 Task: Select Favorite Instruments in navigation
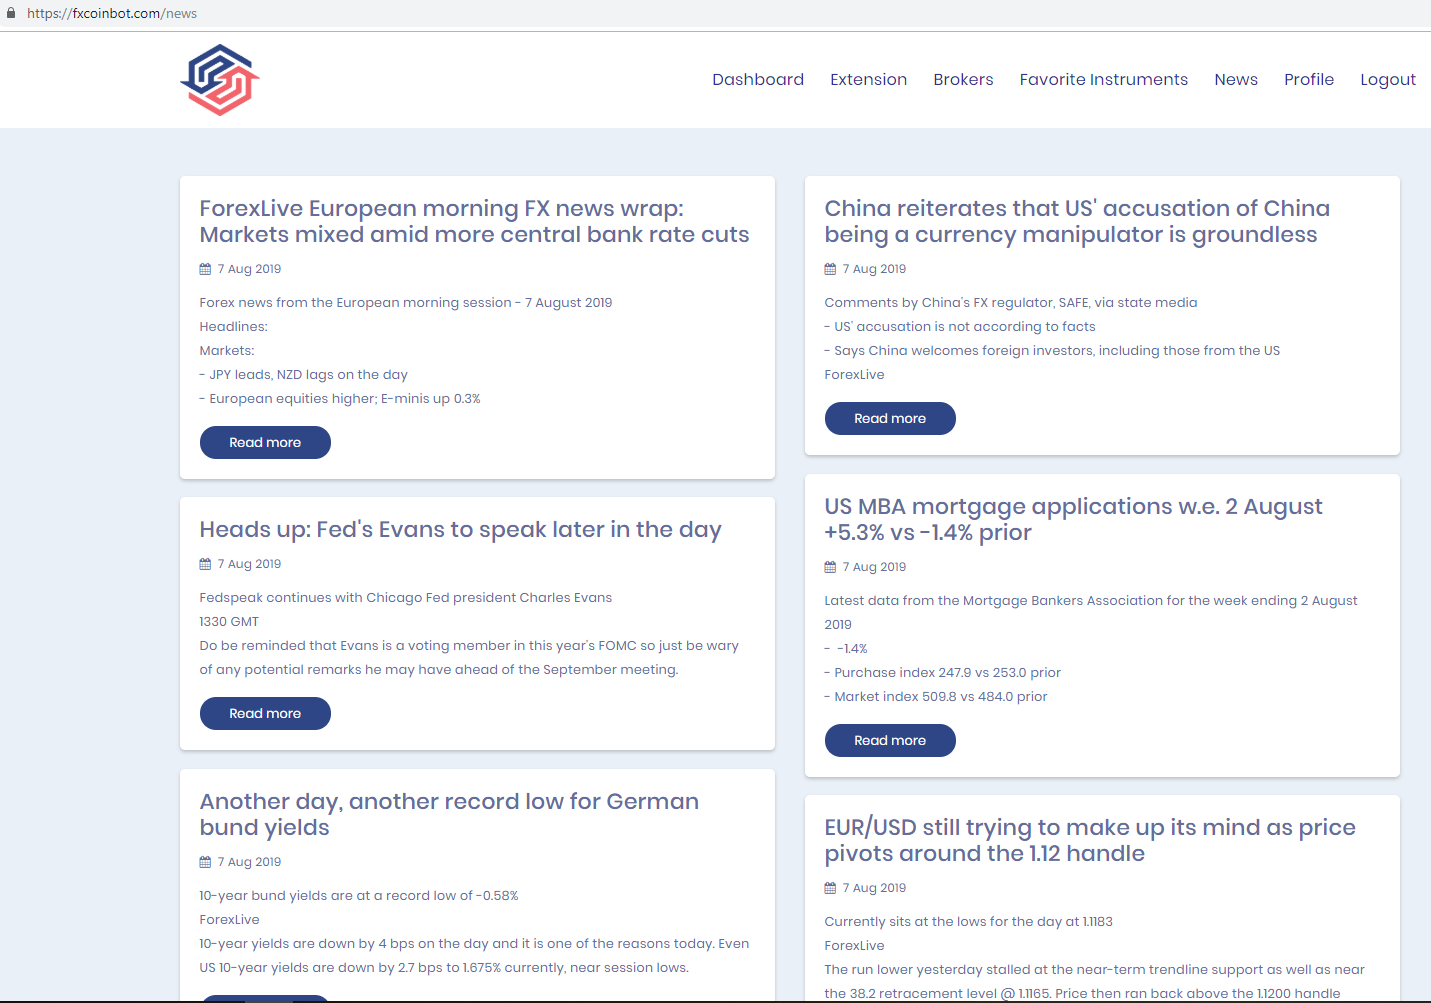click(x=1104, y=79)
